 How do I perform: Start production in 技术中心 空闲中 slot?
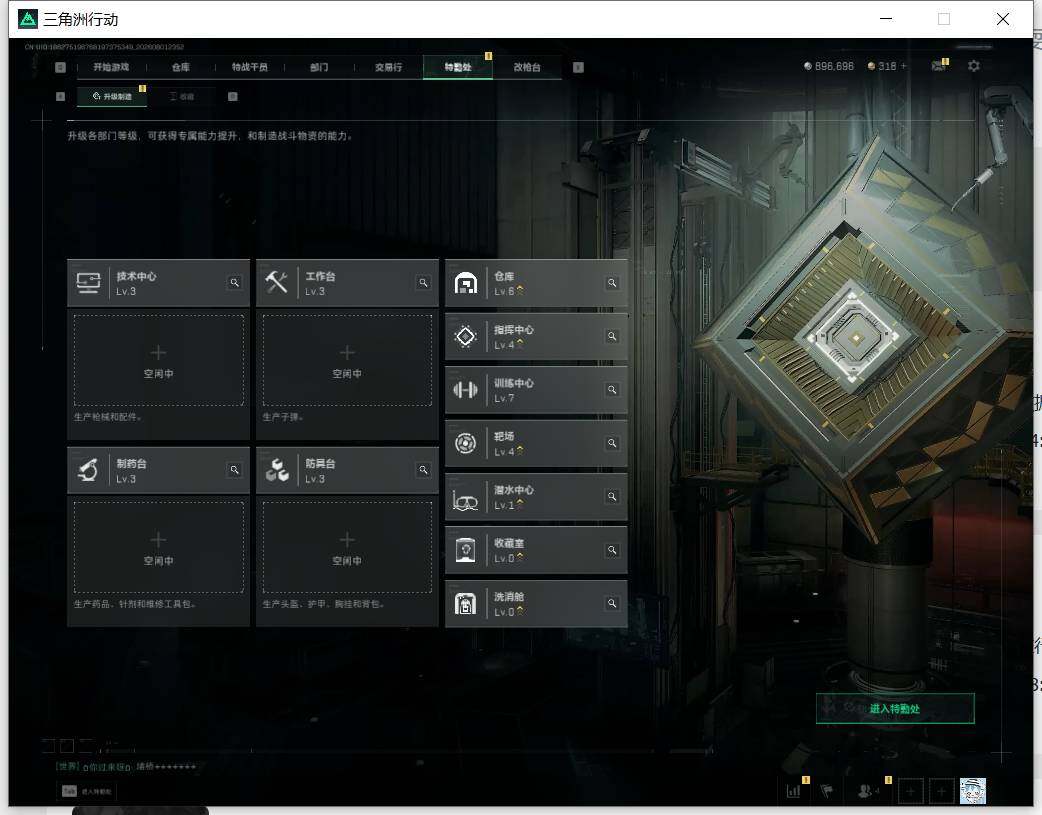pyautogui.click(x=158, y=360)
